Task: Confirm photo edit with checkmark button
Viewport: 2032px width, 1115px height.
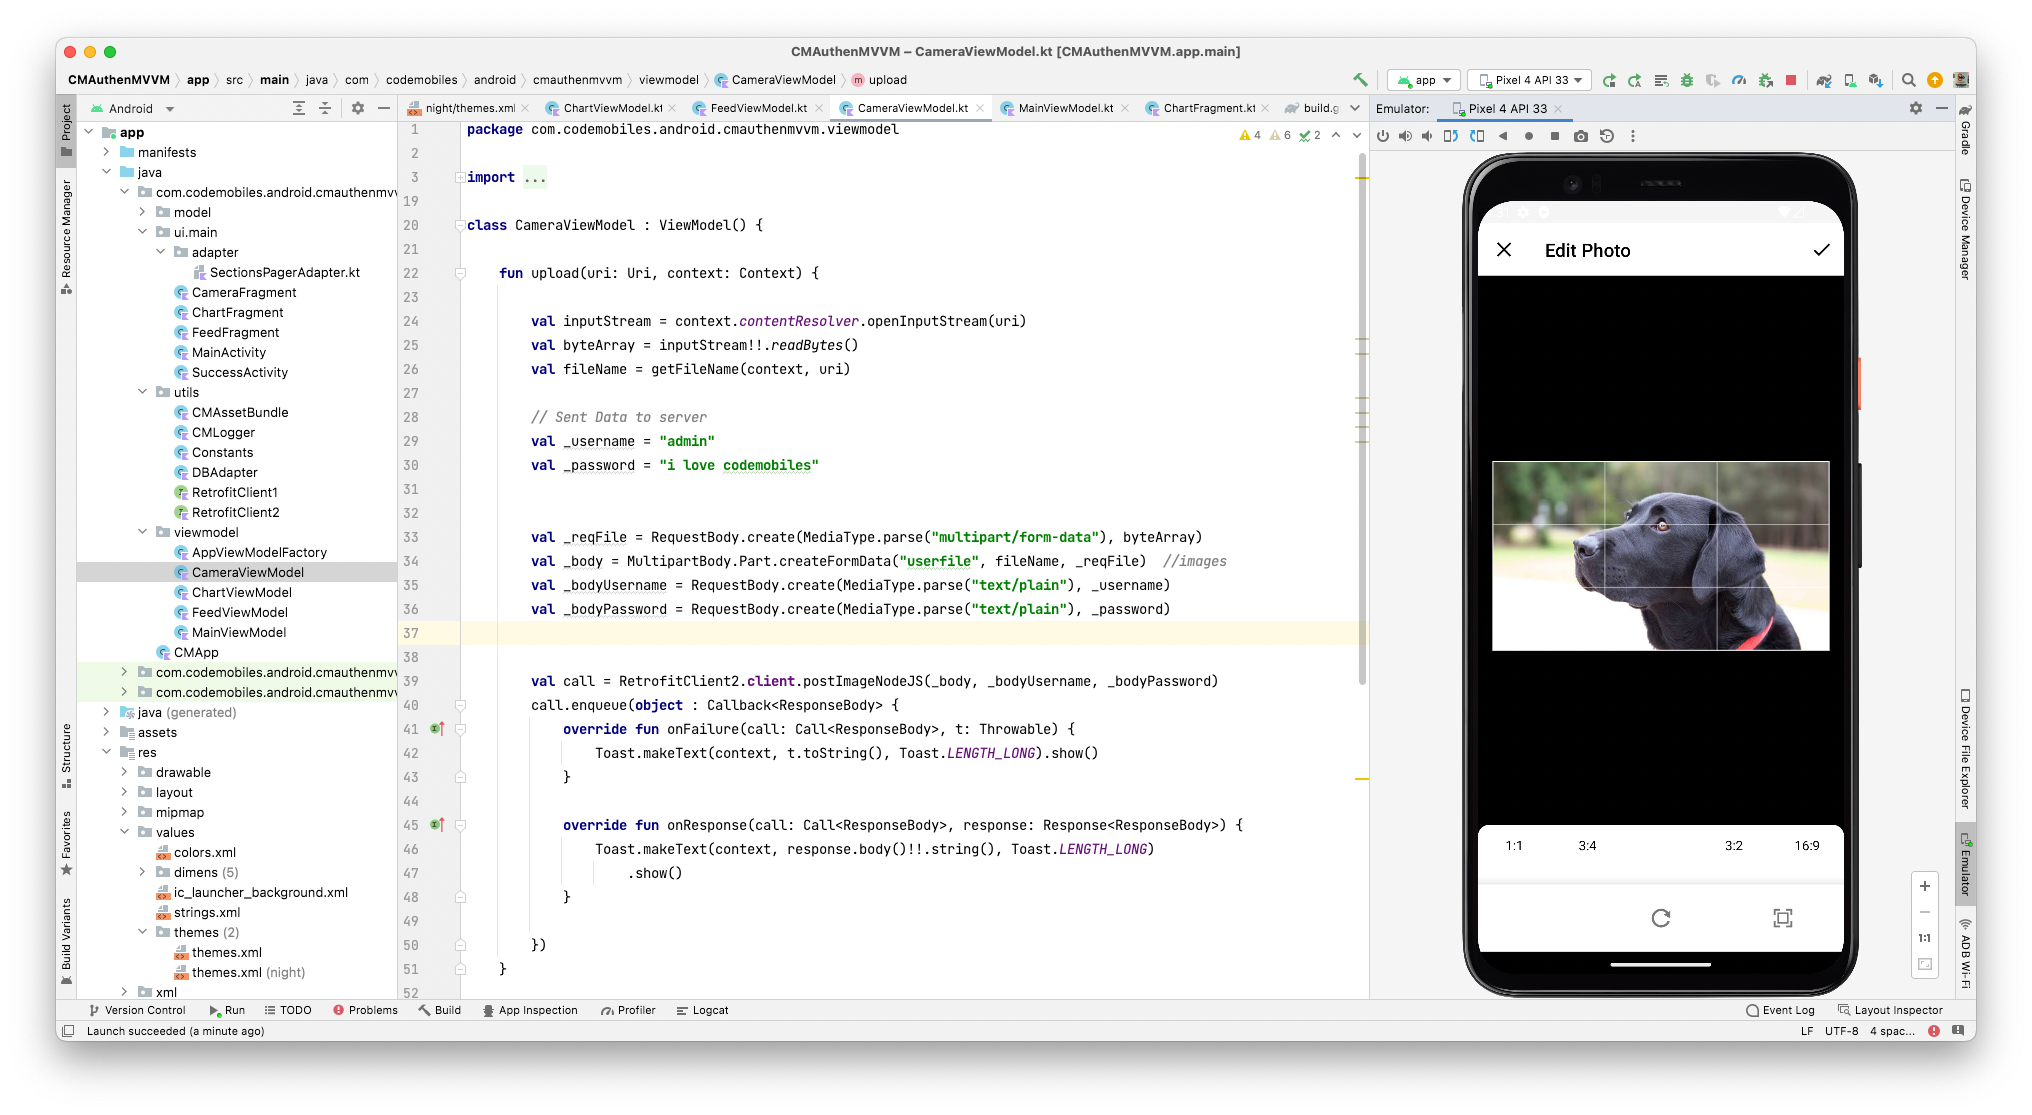Action: (x=1821, y=250)
